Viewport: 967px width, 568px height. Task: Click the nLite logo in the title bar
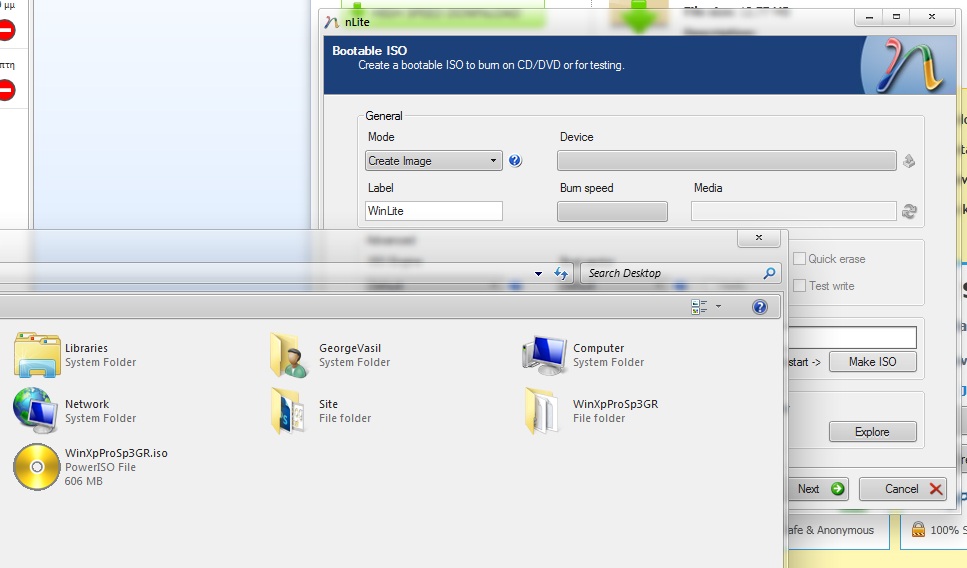[x=331, y=22]
